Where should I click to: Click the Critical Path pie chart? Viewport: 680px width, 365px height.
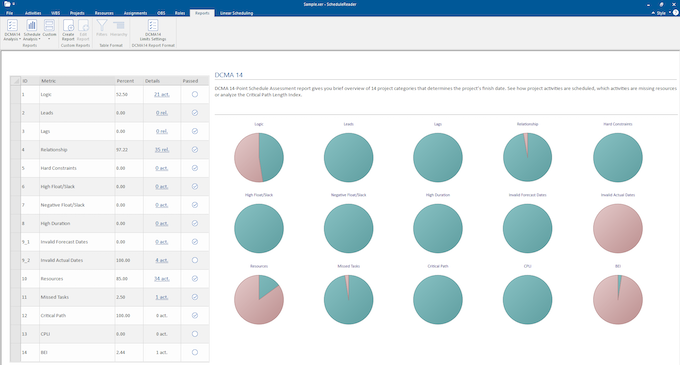click(x=438, y=300)
